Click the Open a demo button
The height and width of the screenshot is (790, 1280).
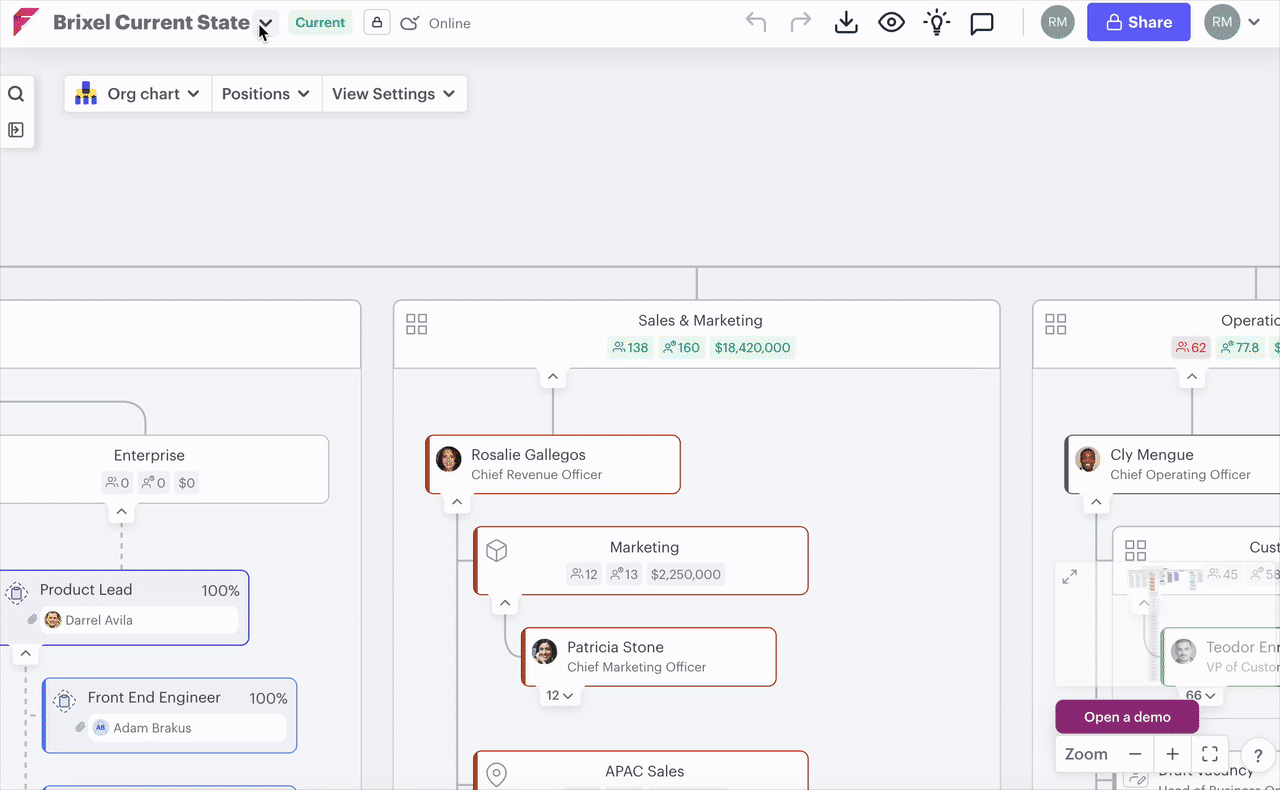click(x=1126, y=717)
